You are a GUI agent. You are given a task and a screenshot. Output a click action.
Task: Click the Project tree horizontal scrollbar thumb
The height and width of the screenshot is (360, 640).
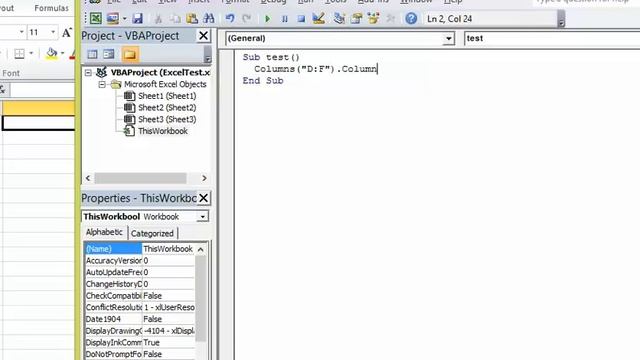pos(140,178)
